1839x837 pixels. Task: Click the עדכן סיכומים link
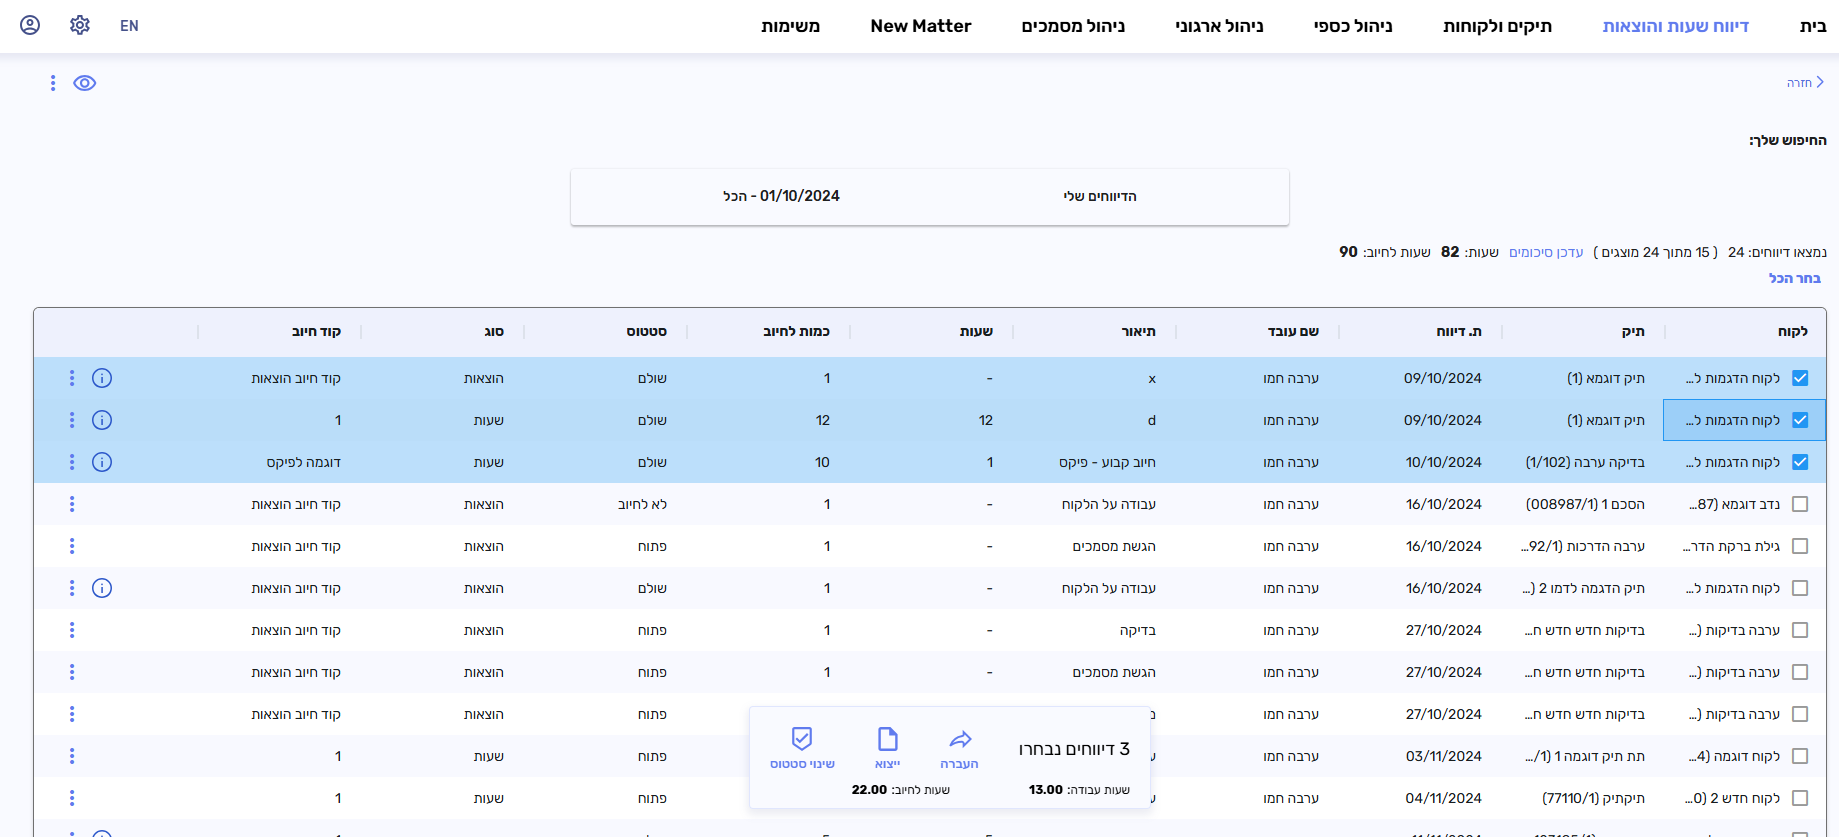[1545, 252]
